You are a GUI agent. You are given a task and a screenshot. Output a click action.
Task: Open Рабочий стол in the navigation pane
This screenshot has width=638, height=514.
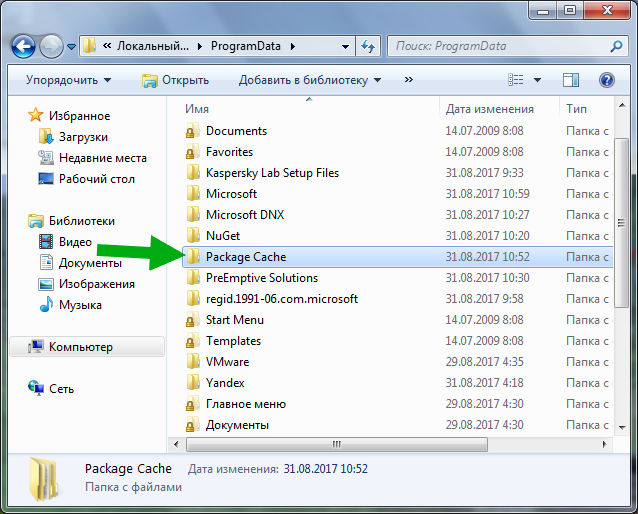pyautogui.click(x=86, y=179)
